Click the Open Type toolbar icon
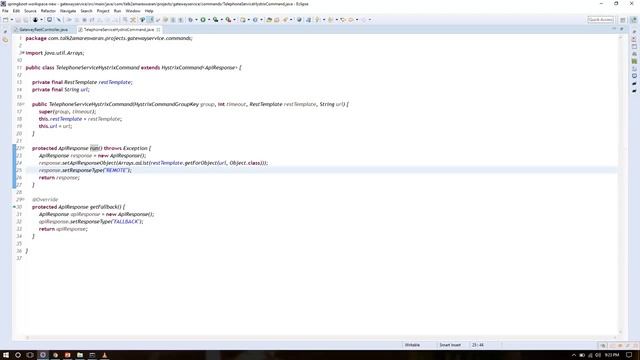The width and height of the screenshot is (640, 360). point(269,20)
